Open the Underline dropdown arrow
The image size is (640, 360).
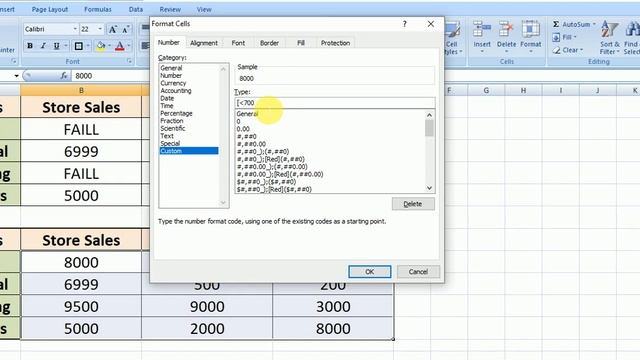tap(65, 46)
